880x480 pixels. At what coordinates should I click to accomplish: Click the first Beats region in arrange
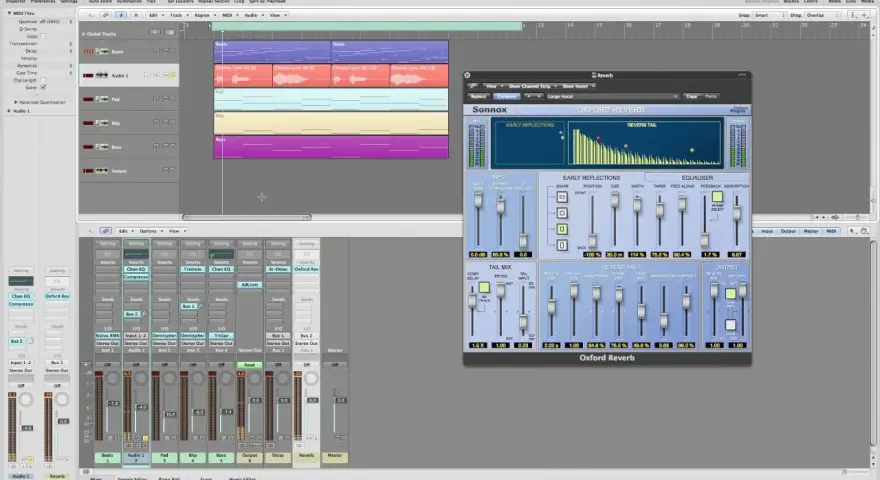272,52
